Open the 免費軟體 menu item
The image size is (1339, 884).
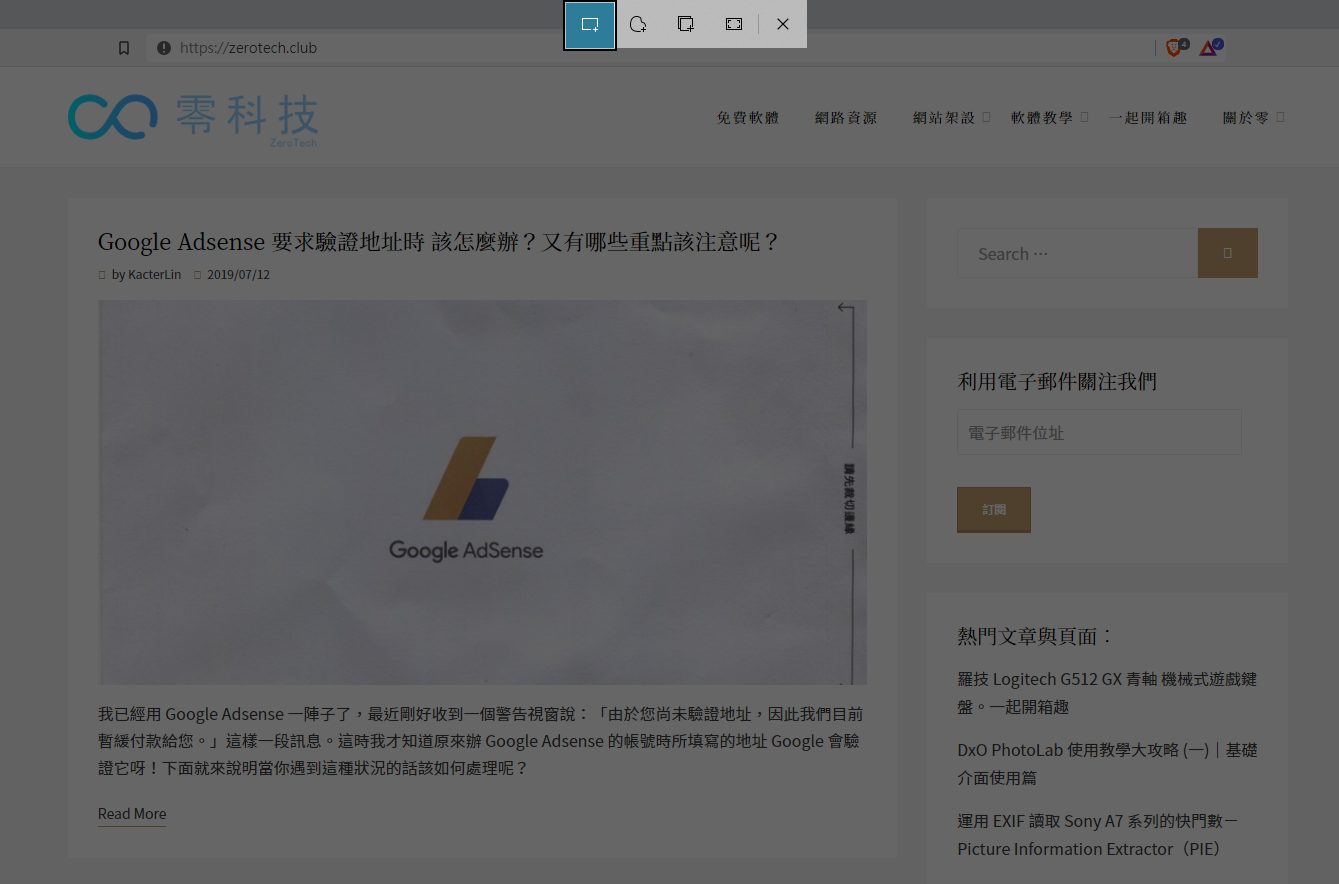[x=747, y=118]
